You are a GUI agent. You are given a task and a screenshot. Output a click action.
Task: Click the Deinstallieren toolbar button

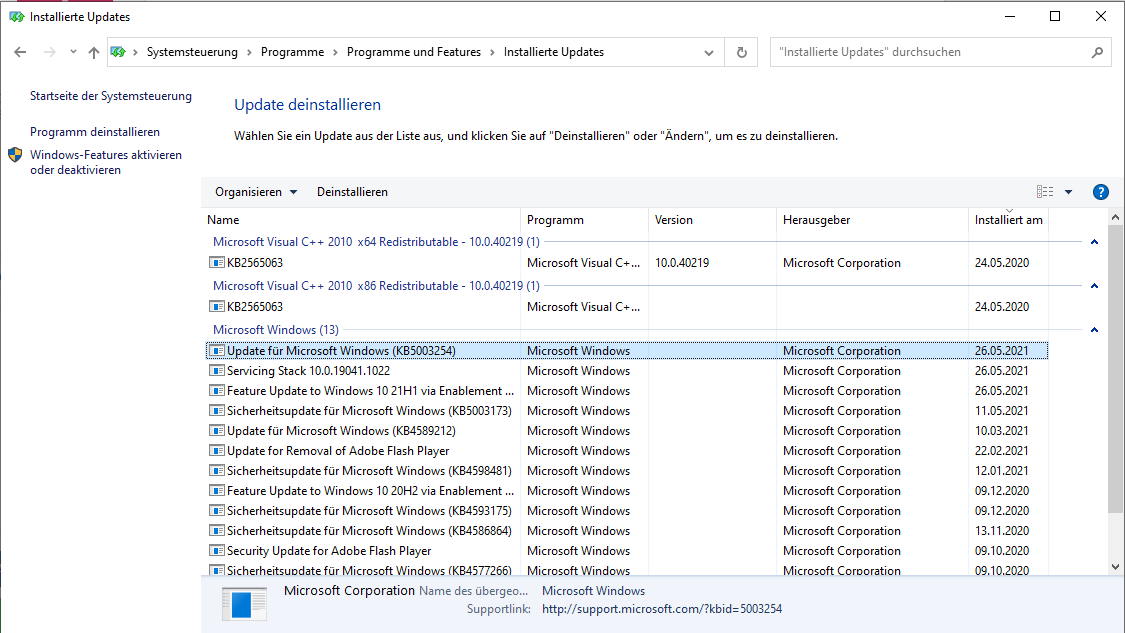(352, 192)
